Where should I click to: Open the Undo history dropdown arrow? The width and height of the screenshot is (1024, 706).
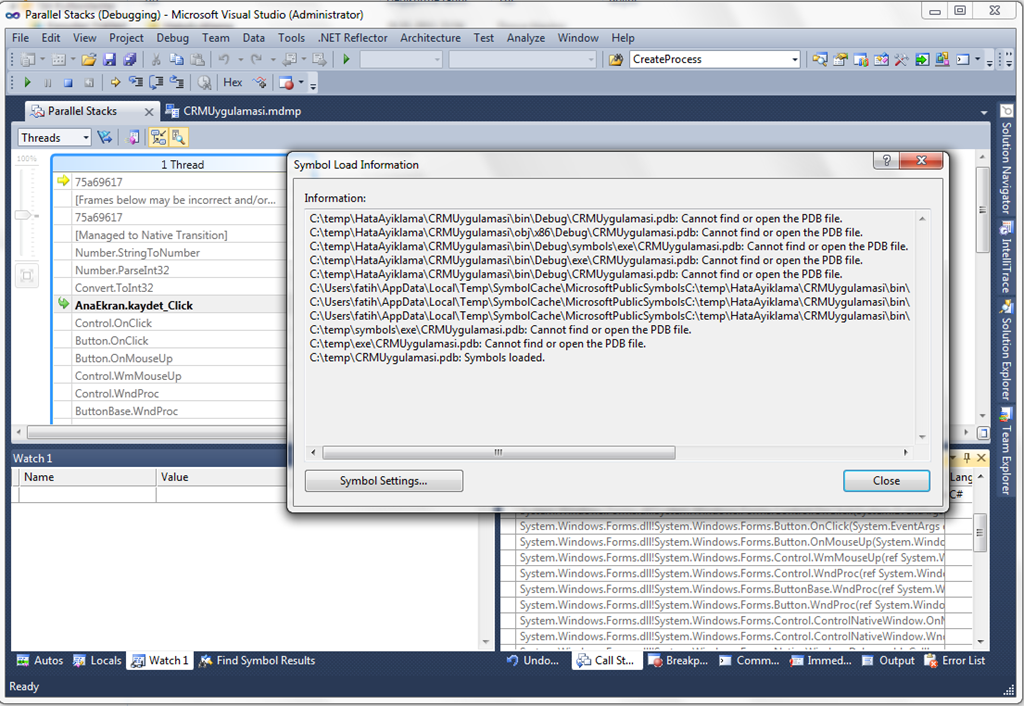point(240,59)
